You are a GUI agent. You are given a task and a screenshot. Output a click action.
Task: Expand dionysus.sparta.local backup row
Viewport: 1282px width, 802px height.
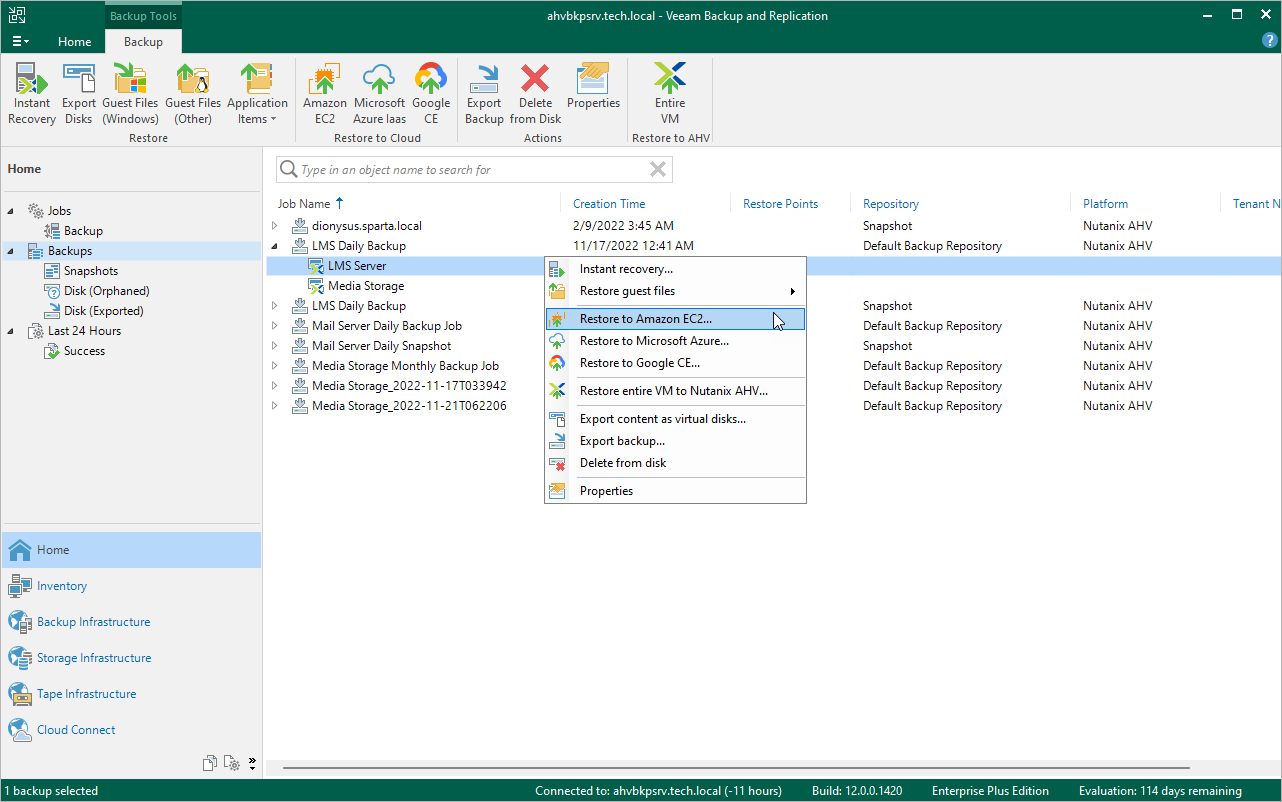pyautogui.click(x=276, y=226)
